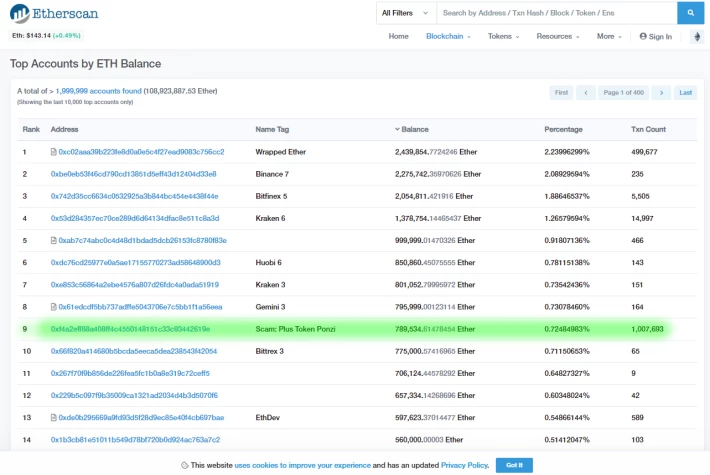The width and height of the screenshot is (710, 475).
Task: Open the Plus Token Ponzi address link
Action: coord(130,329)
